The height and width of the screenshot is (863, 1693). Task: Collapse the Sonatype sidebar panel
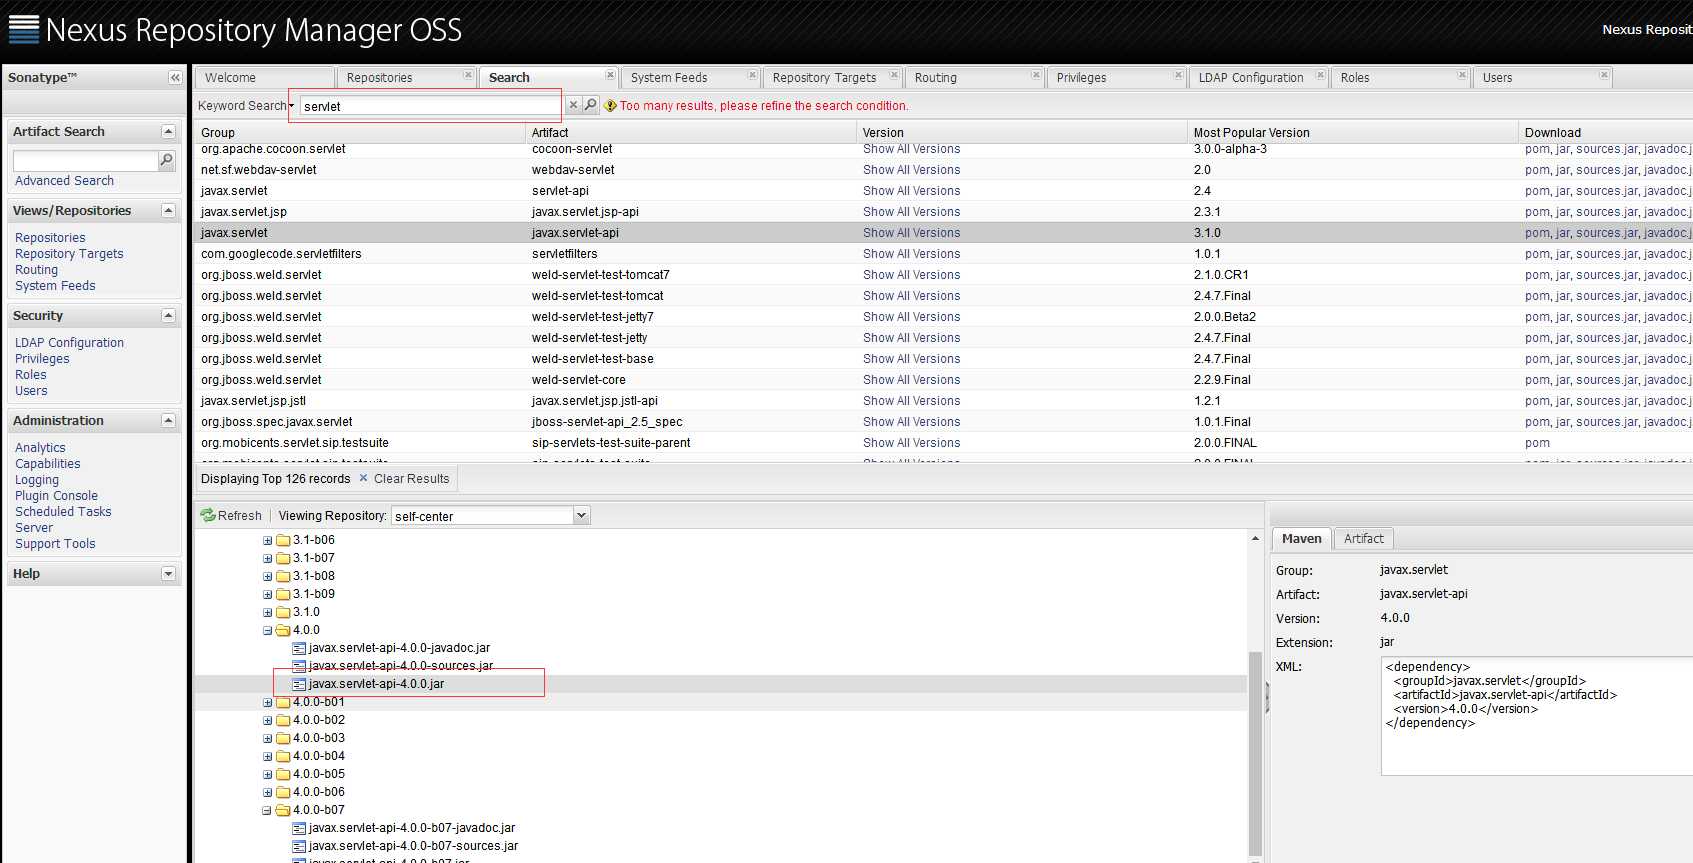click(175, 77)
